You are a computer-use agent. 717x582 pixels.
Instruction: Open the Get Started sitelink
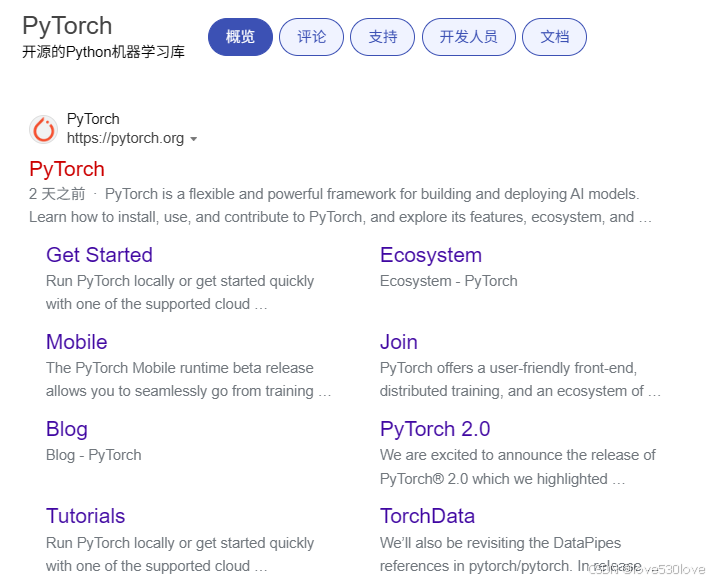click(x=99, y=255)
